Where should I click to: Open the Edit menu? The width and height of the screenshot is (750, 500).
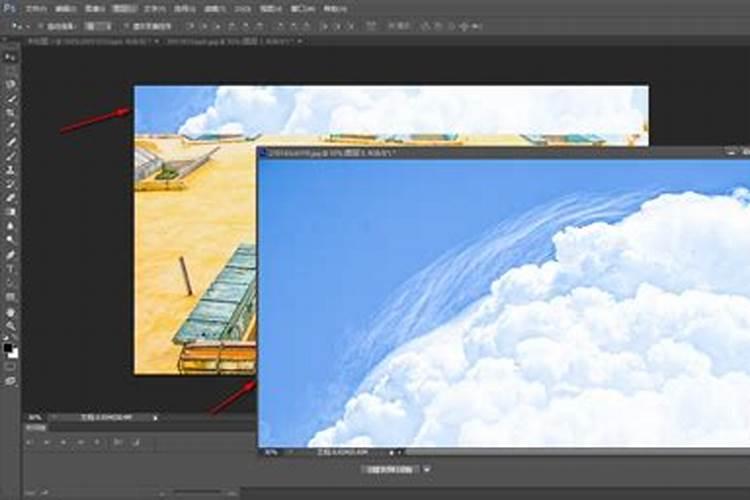tap(66, 9)
